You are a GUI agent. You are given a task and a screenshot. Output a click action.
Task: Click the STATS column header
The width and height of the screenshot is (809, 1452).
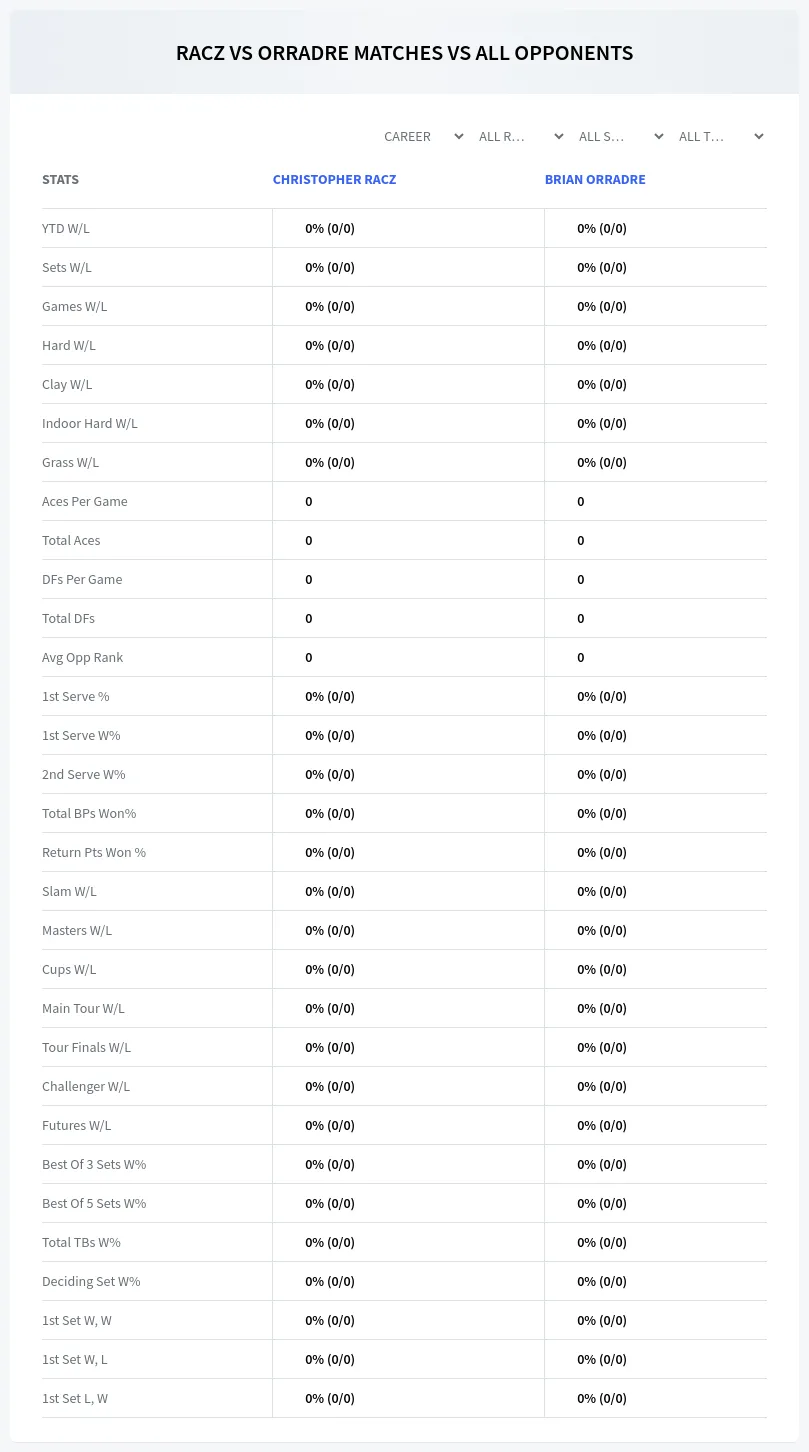[x=60, y=180]
